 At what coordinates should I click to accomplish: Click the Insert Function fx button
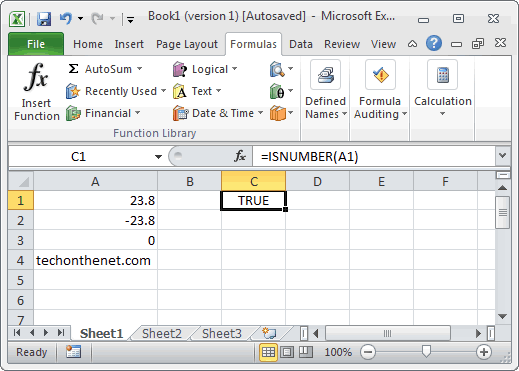click(x=36, y=91)
